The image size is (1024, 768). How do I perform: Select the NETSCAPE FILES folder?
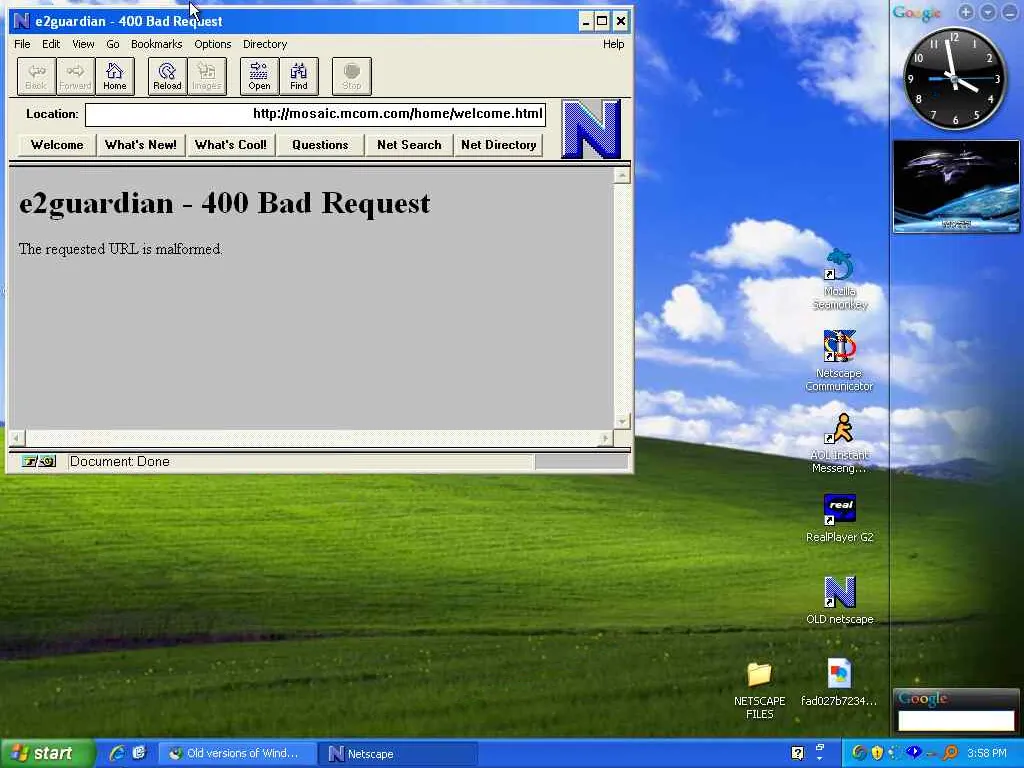point(760,690)
